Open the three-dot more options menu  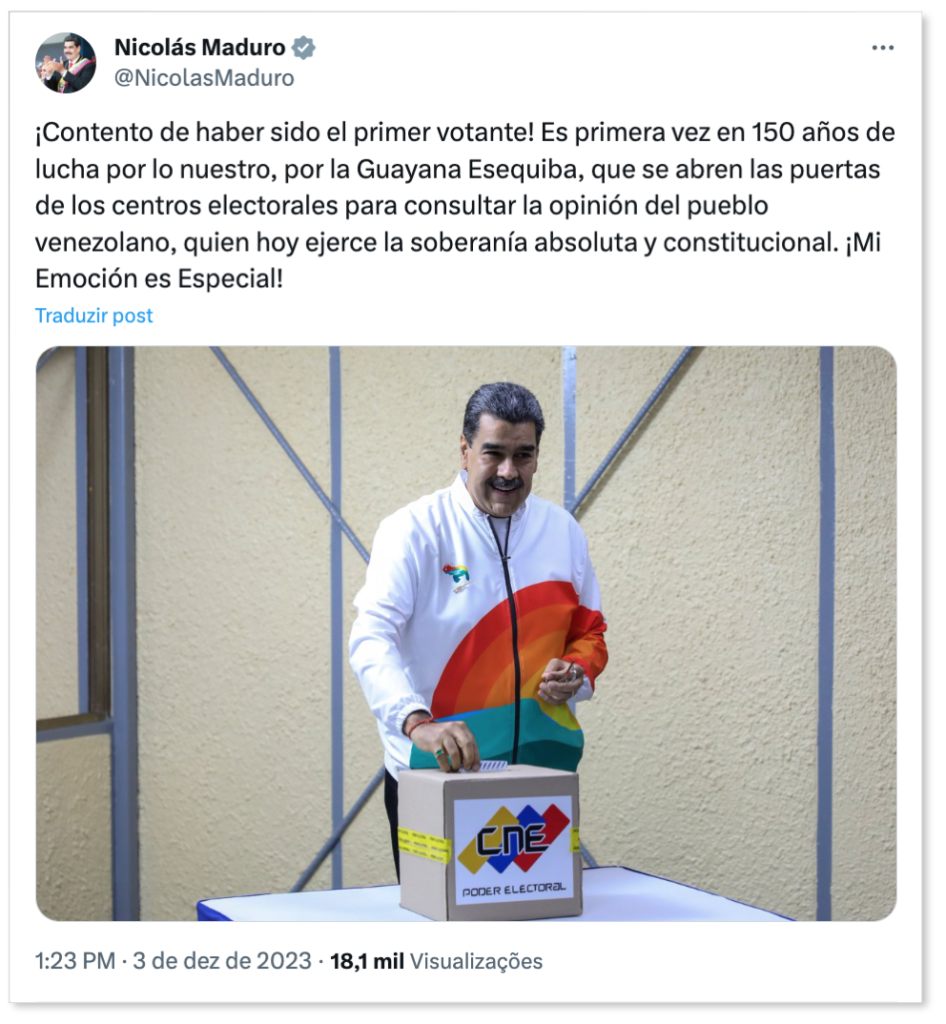point(882,48)
